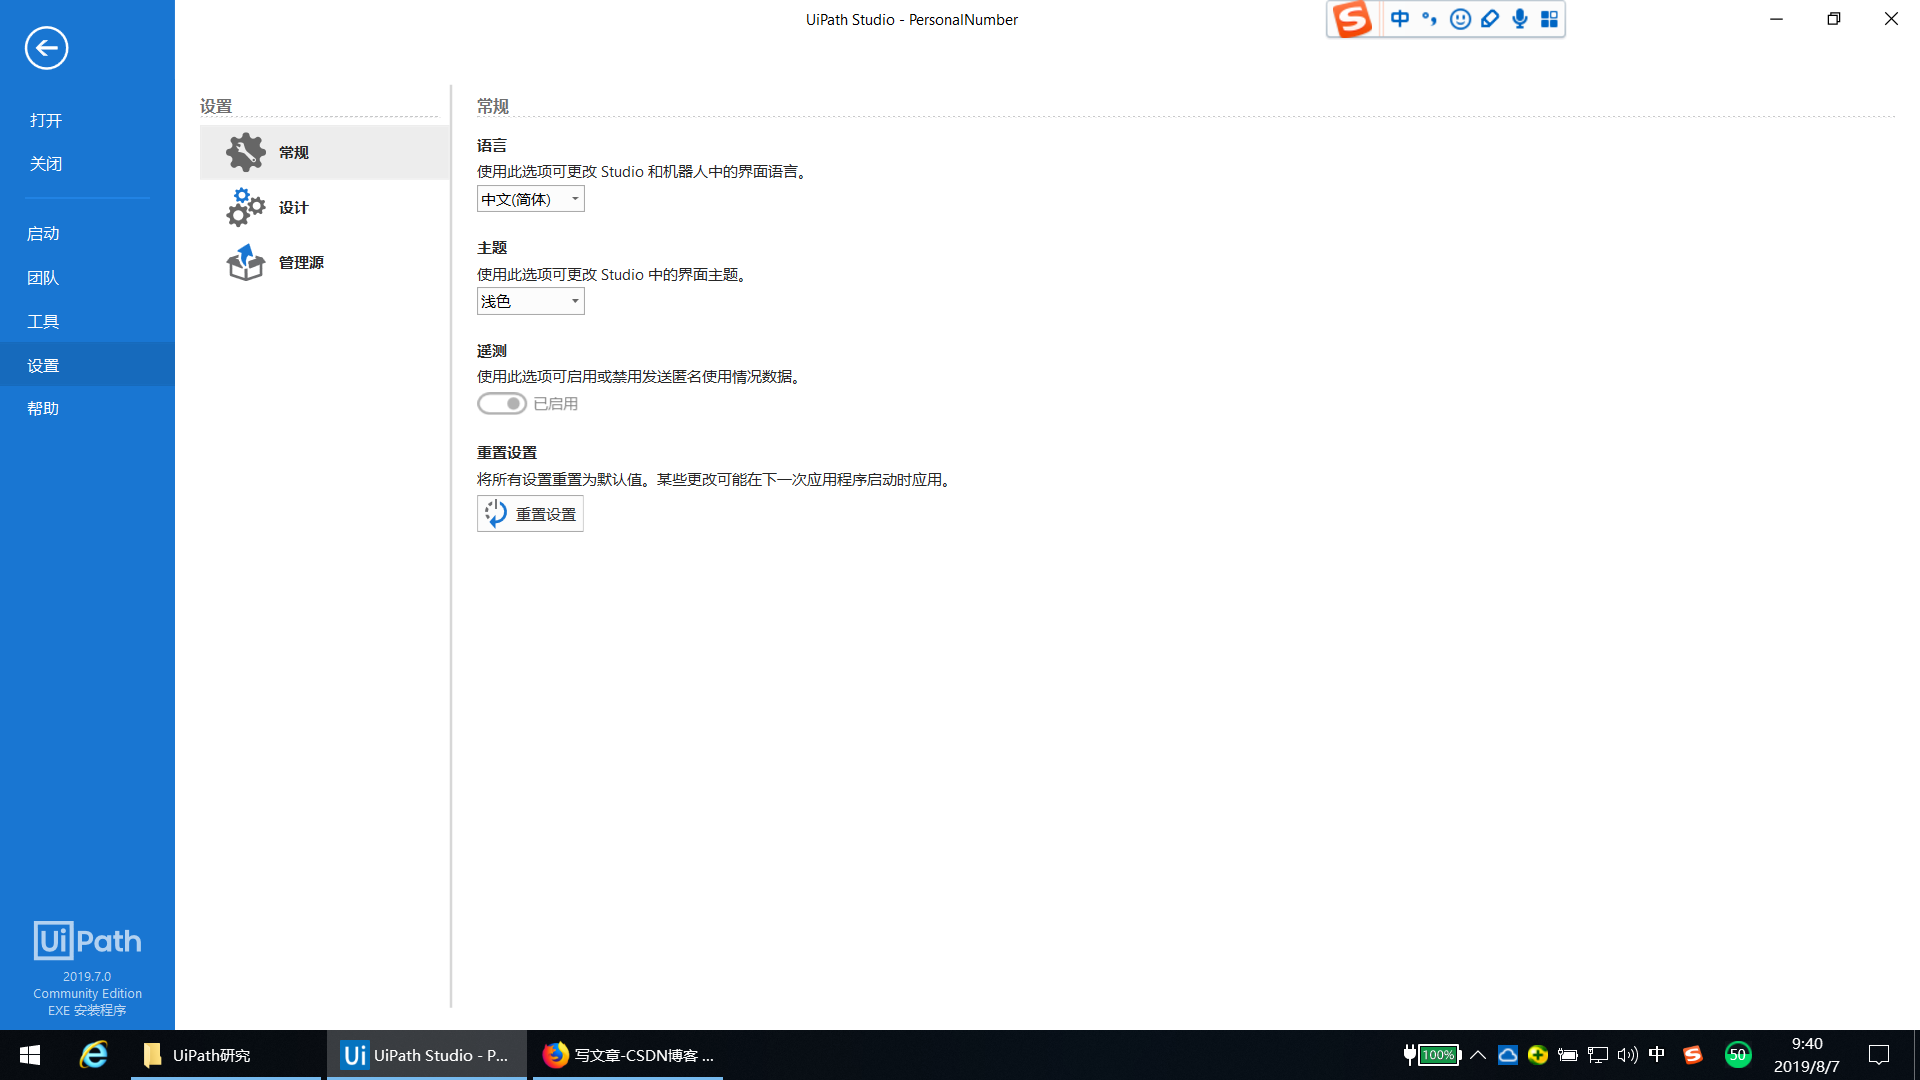Open Sogou toolbox grid icon
The image size is (1920, 1080).
click(x=1549, y=18)
